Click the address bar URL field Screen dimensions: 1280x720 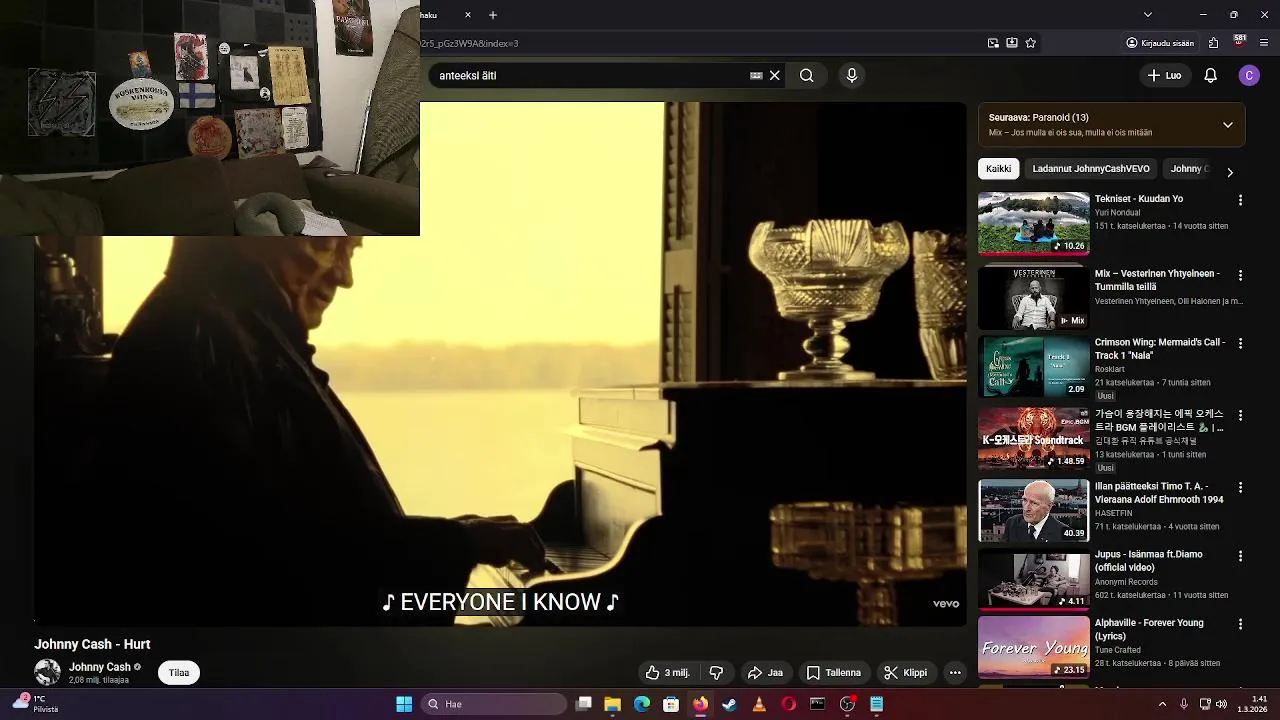700,43
